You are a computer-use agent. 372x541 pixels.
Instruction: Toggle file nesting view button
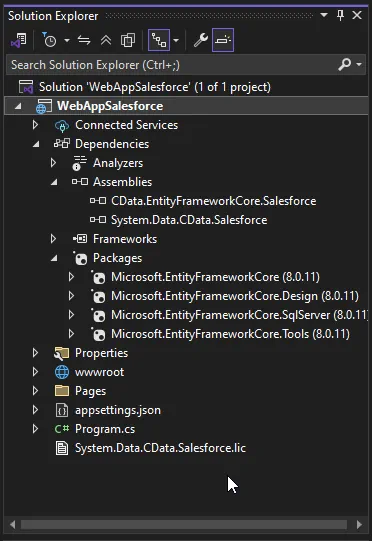tap(159, 40)
